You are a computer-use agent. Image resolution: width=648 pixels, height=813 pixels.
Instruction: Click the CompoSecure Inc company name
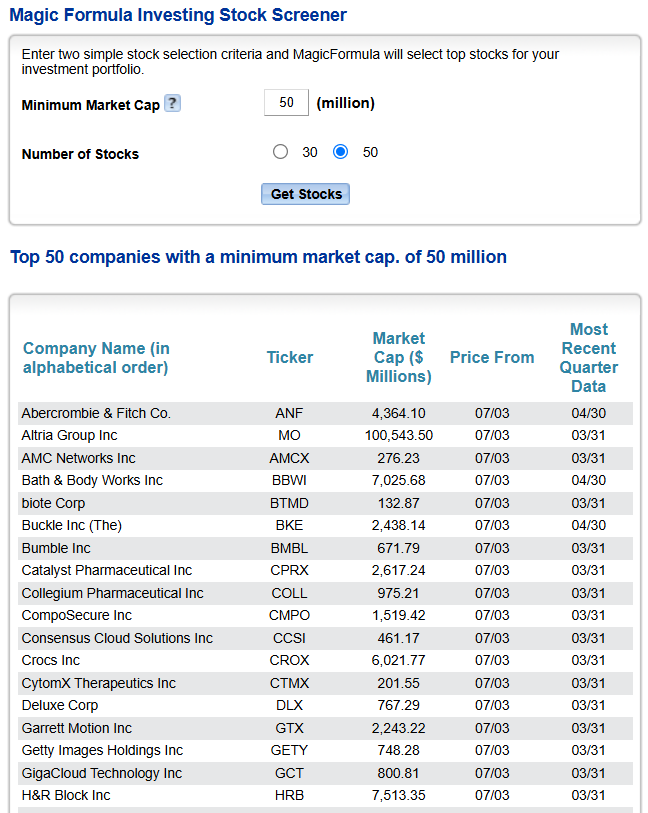(x=77, y=615)
